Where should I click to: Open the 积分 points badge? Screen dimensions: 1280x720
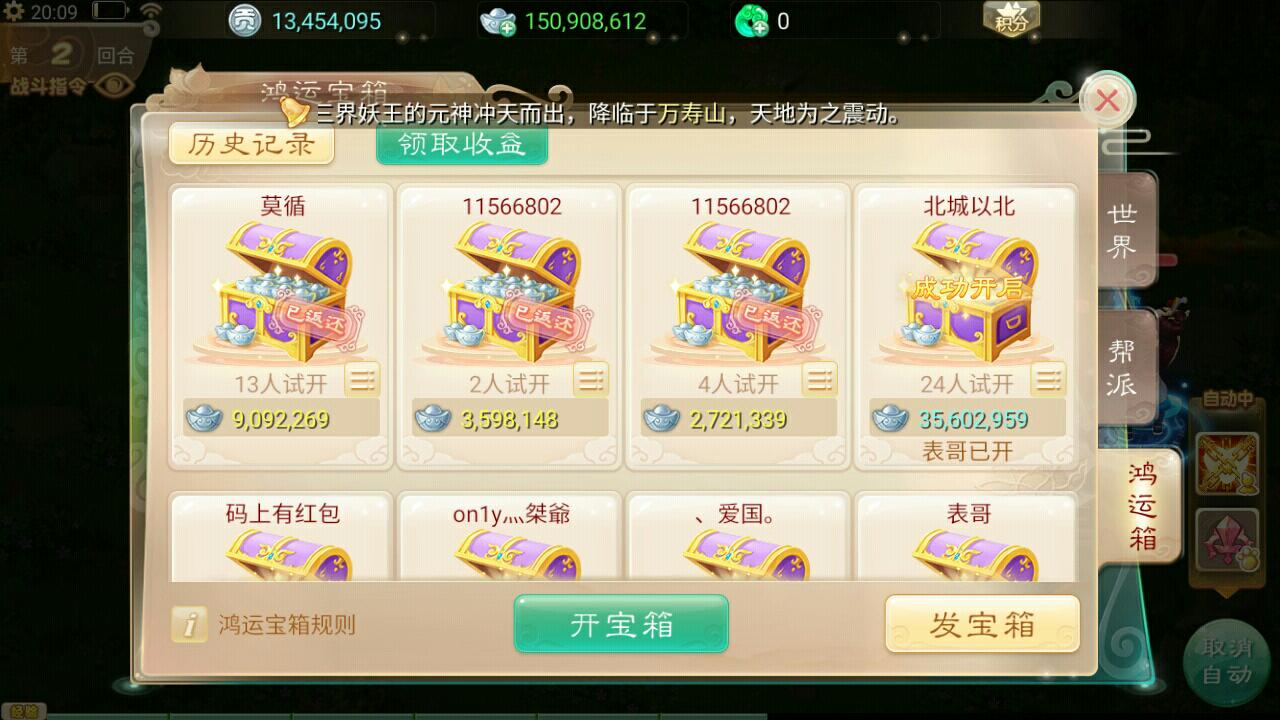click(x=1012, y=19)
